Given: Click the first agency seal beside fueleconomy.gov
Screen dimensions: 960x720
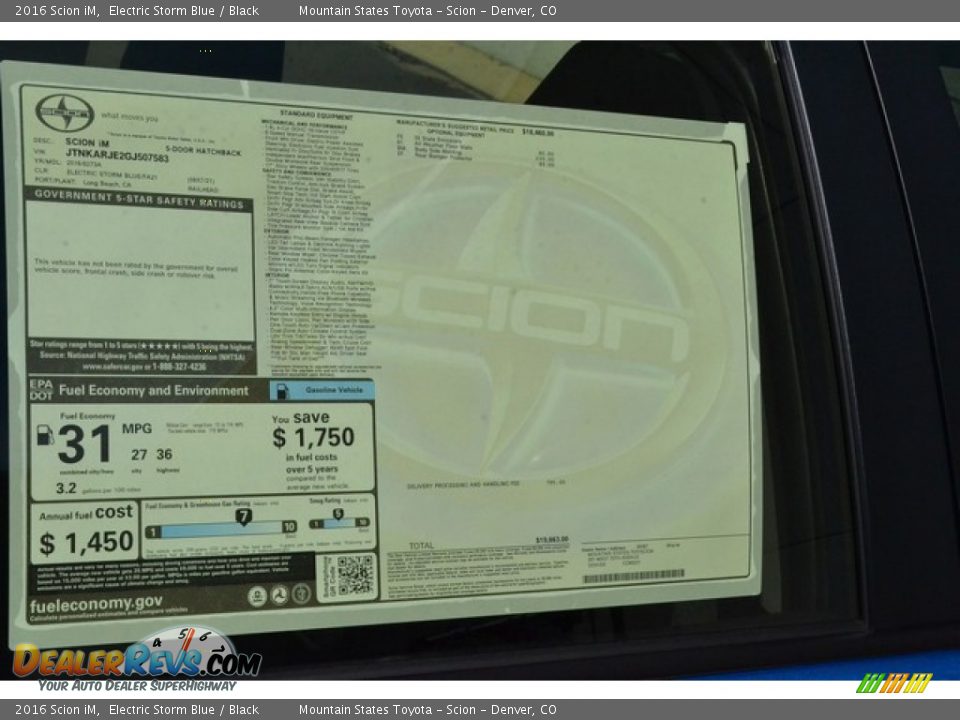Looking at the screenshot, I should [x=257, y=596].
